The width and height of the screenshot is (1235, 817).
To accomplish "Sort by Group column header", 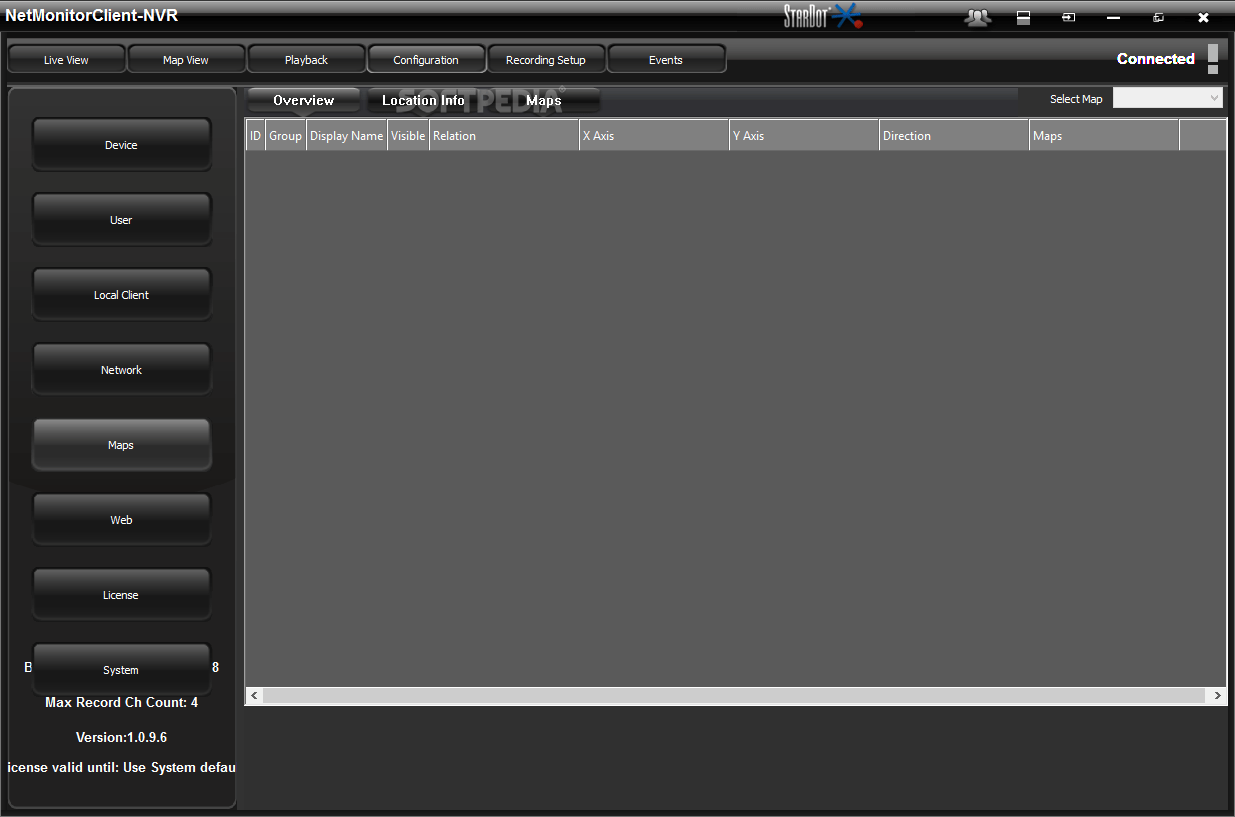I will tap(286, 136).
